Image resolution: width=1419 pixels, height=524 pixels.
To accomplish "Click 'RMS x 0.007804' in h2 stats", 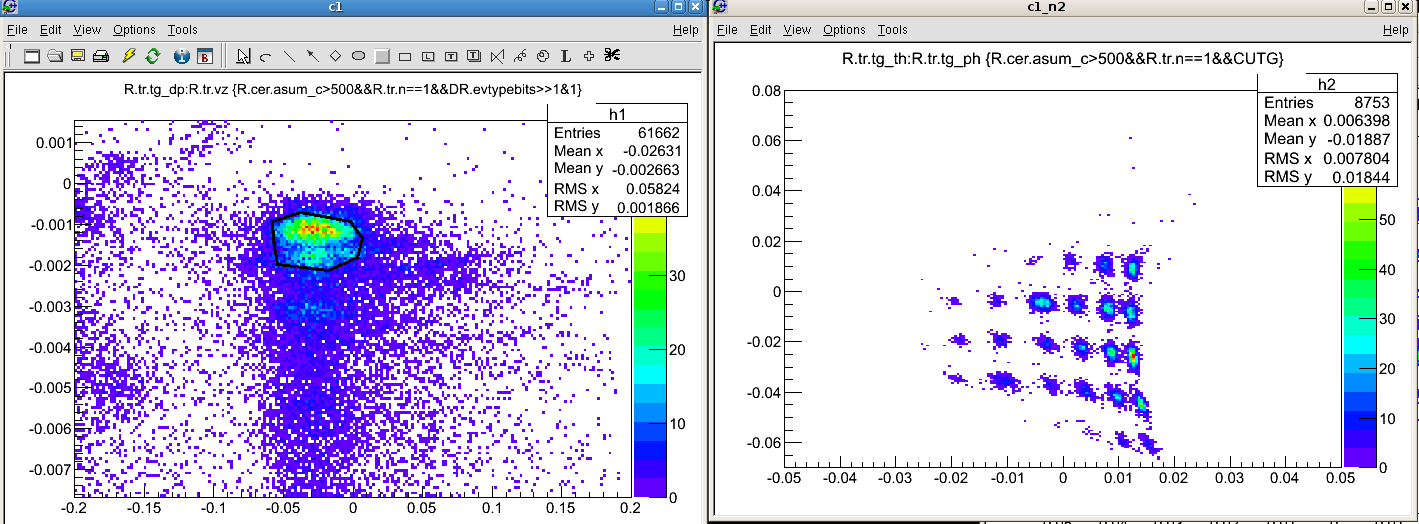I will (x=1327, y=158).
